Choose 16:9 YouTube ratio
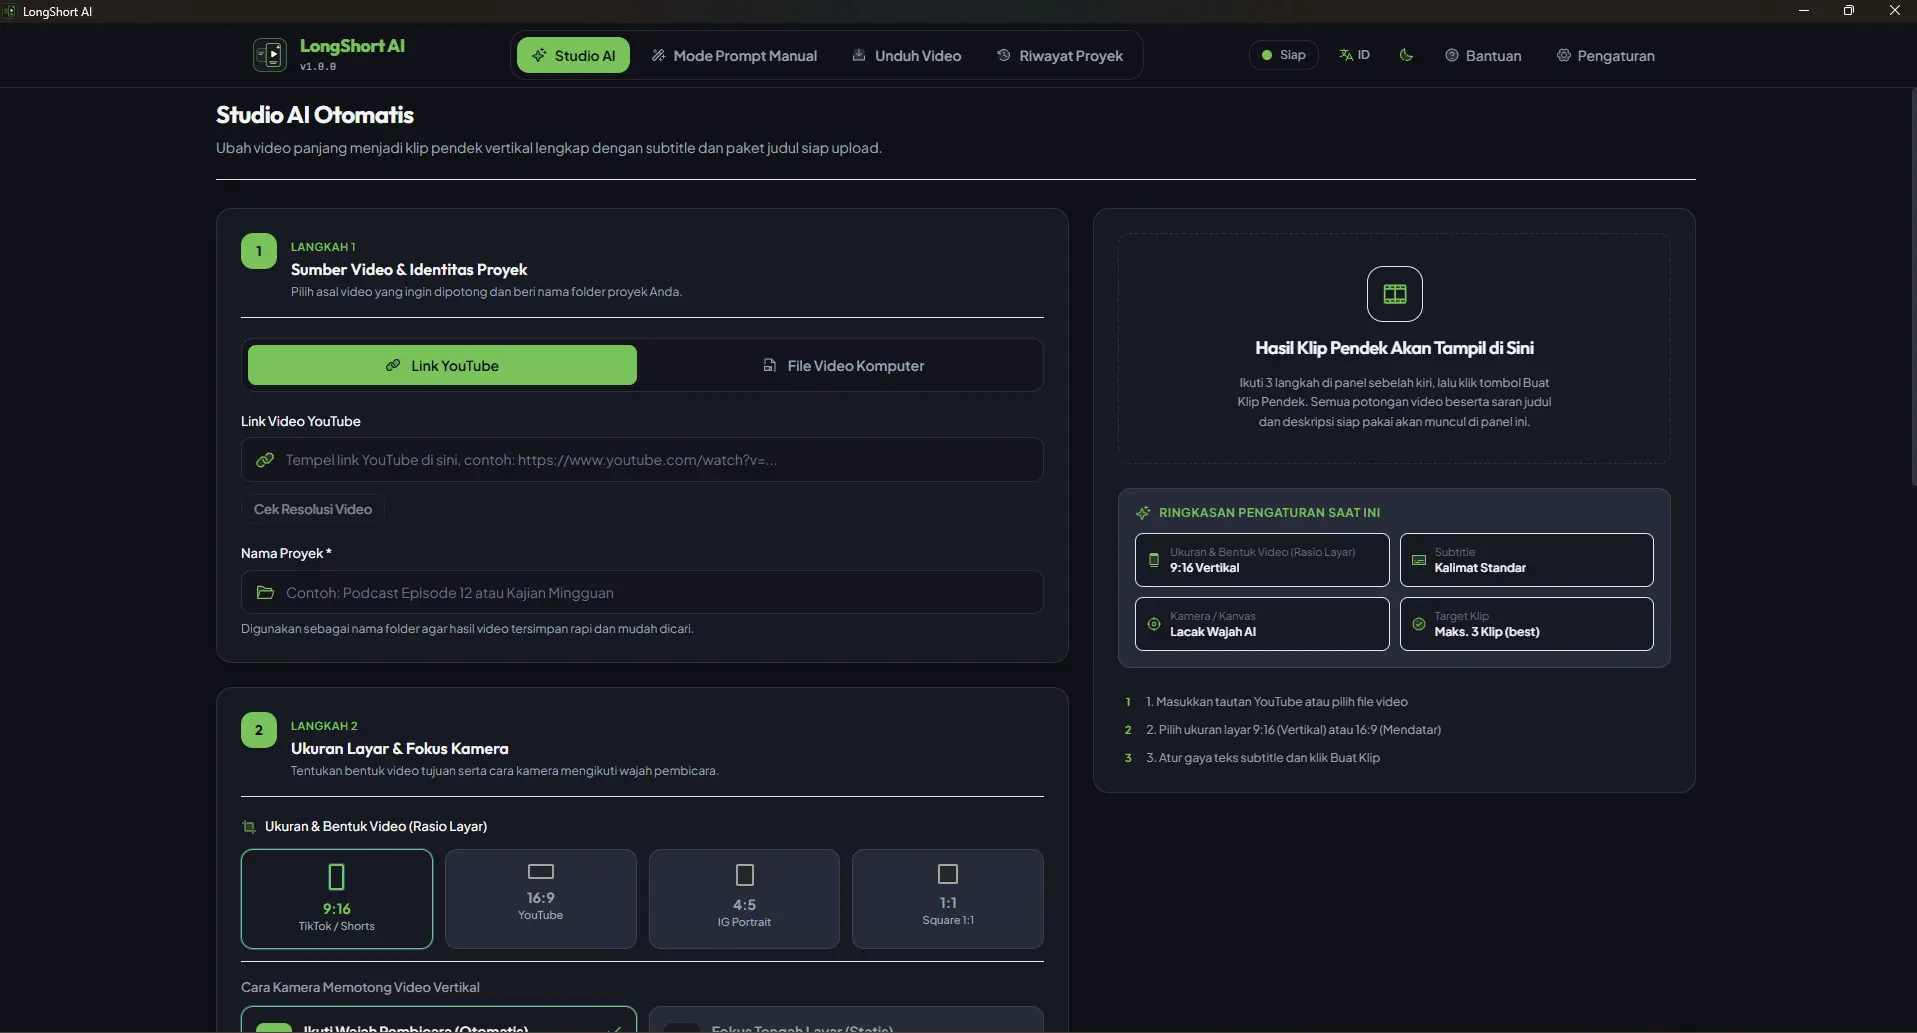 (541, 899)
